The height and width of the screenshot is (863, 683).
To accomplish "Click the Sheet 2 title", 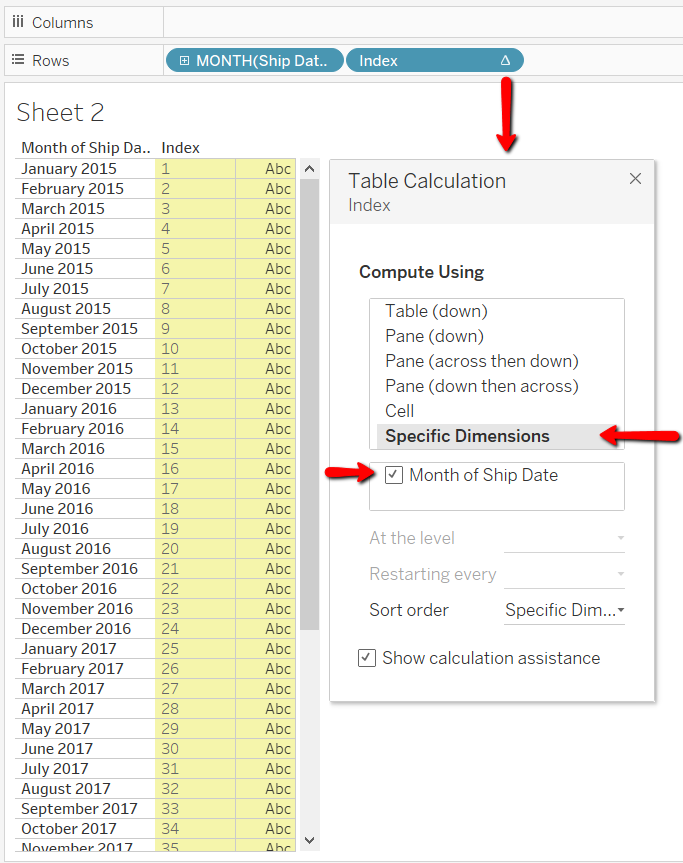I will click(60, 112).
